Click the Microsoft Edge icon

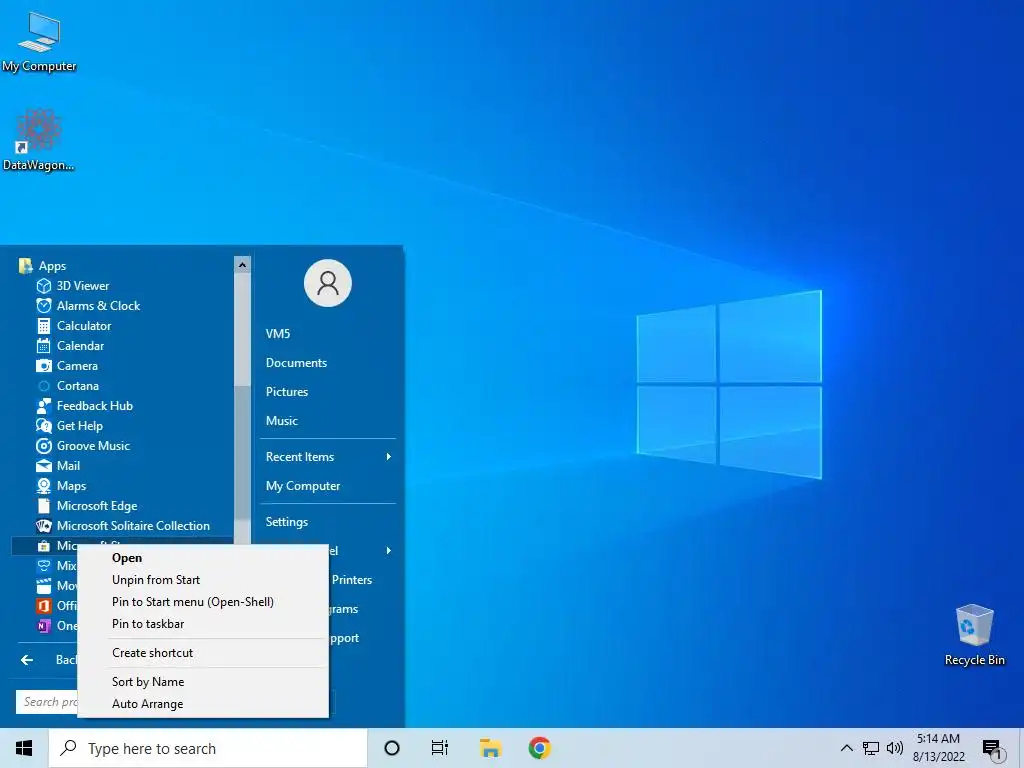44,506
